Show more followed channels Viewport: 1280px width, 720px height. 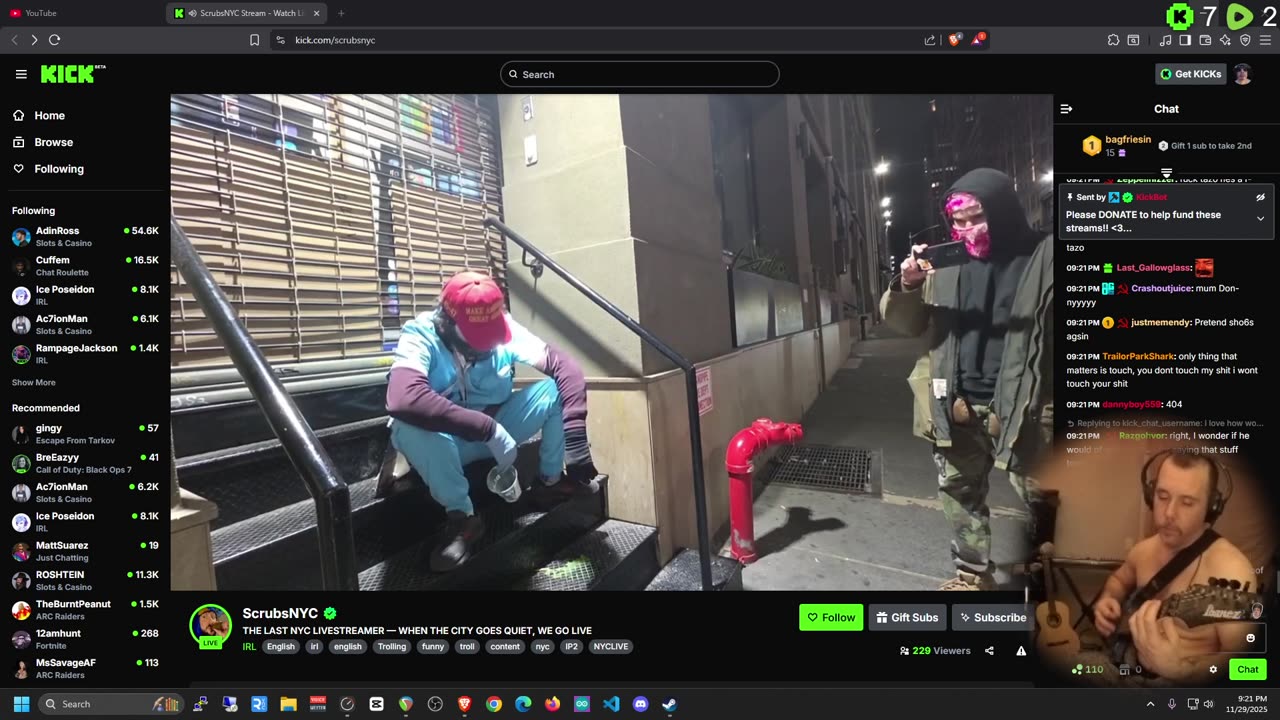34,382
